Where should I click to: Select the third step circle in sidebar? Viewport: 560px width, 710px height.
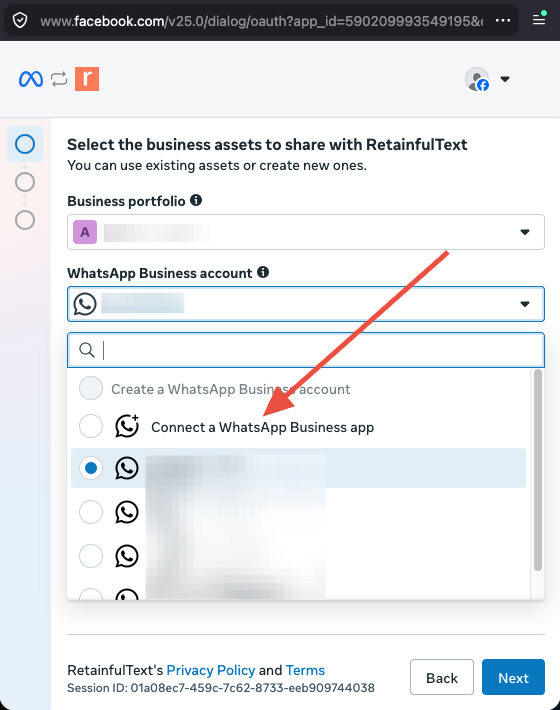click(x=25, y=220)
